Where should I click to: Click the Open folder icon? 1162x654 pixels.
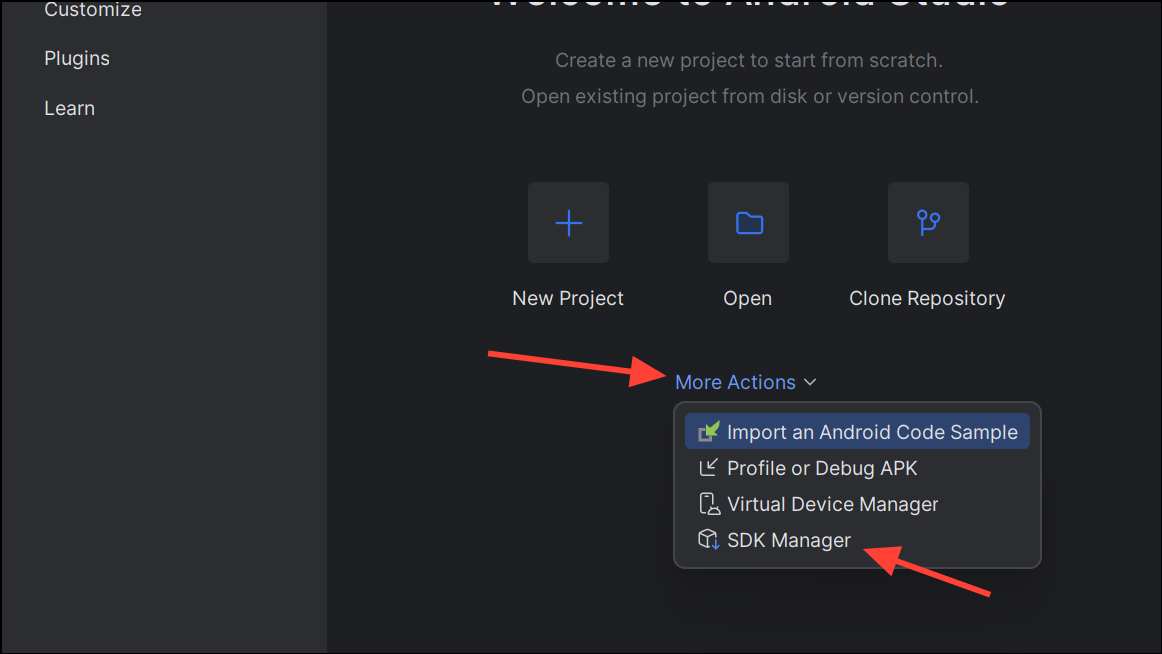click(748, 223)
